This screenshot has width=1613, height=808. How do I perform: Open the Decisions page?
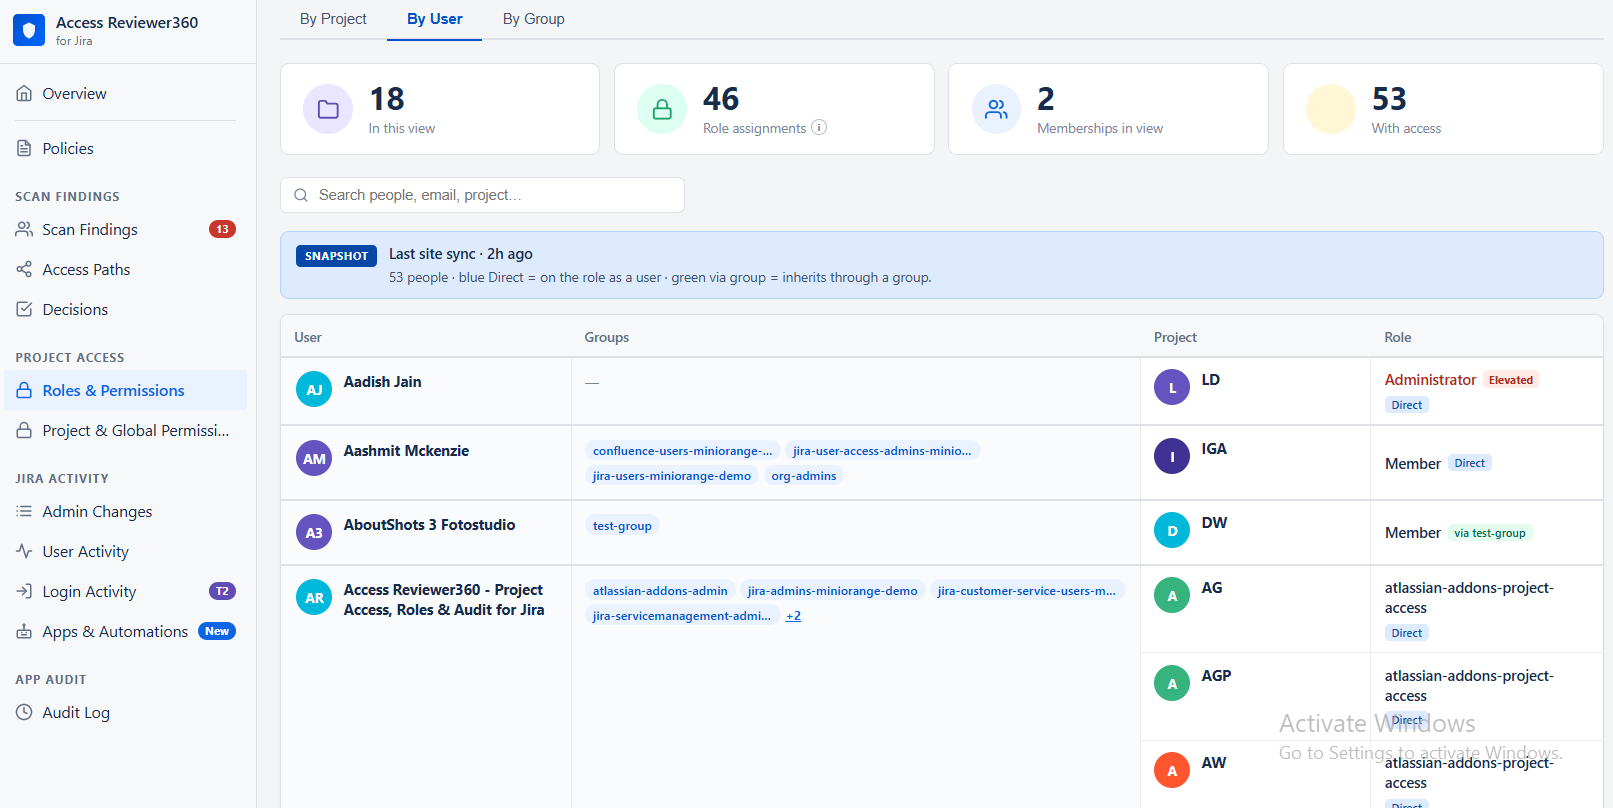pos(125,309)
